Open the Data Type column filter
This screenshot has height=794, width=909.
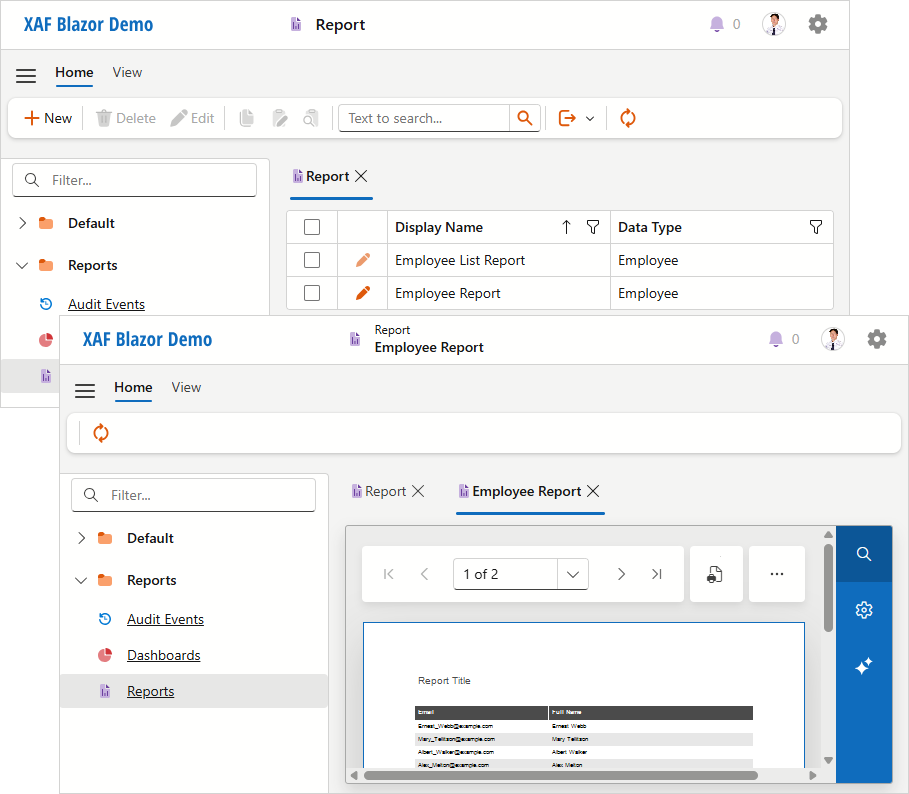point(816,227)
